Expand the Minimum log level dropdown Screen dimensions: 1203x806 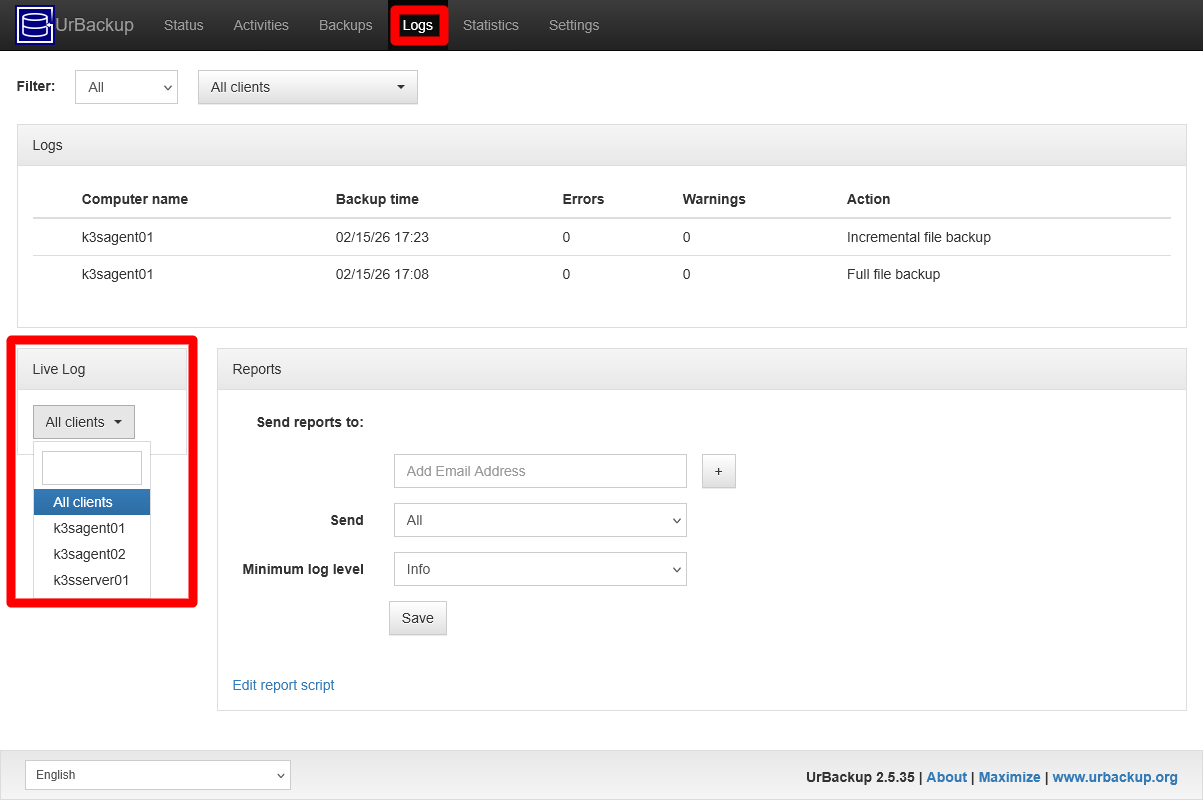coord(540,569)
